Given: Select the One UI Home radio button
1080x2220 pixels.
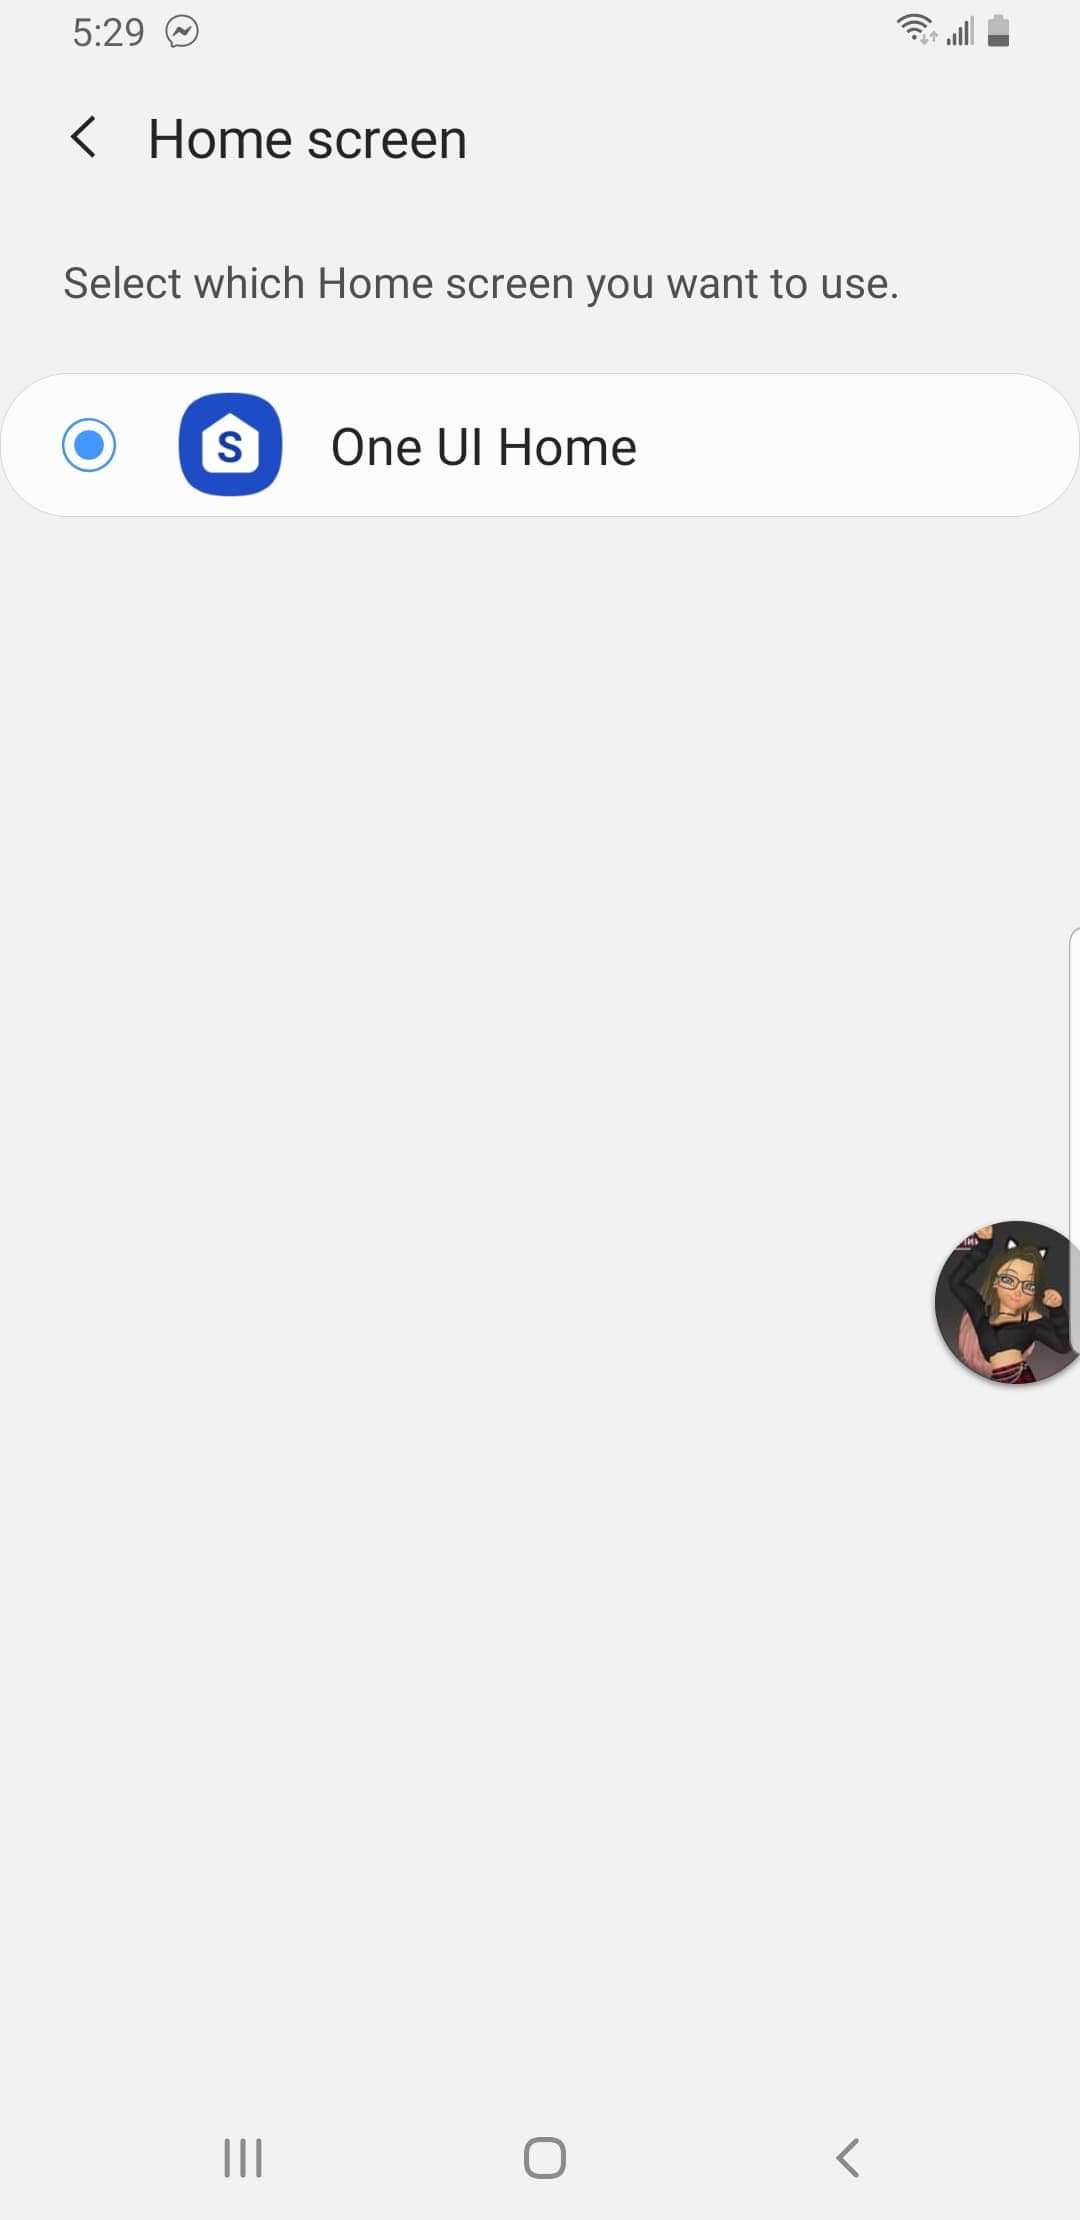Looking at the screenshot, I should pos(89,445).
